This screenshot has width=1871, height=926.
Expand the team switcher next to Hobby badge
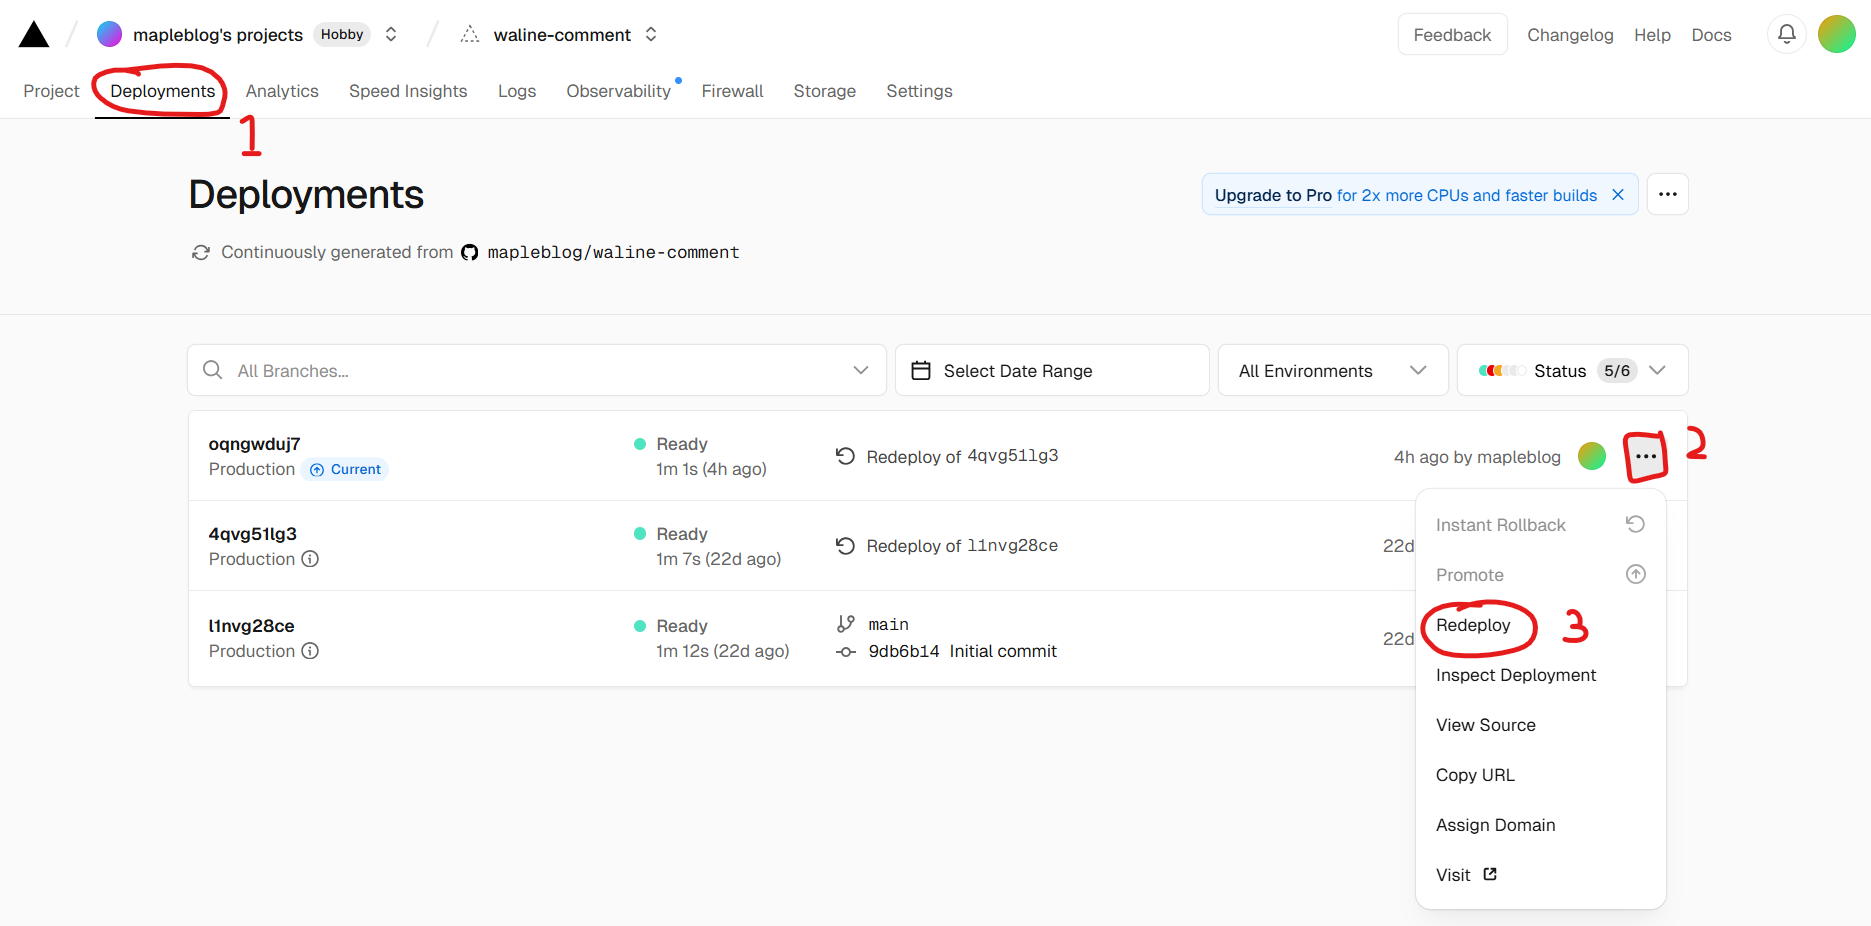pyautogui.click(x=391, y=35)
